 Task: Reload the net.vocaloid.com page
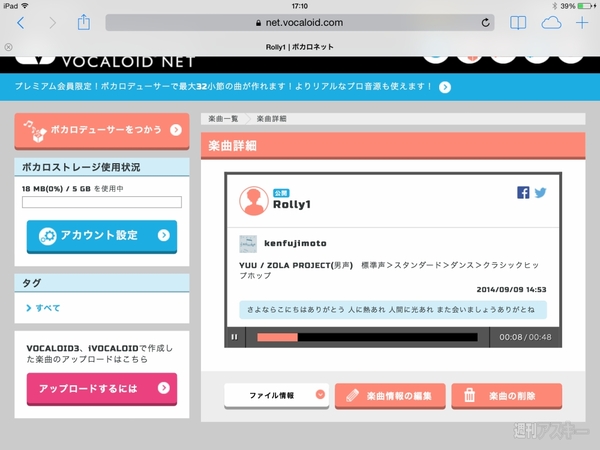coord(485,23)
